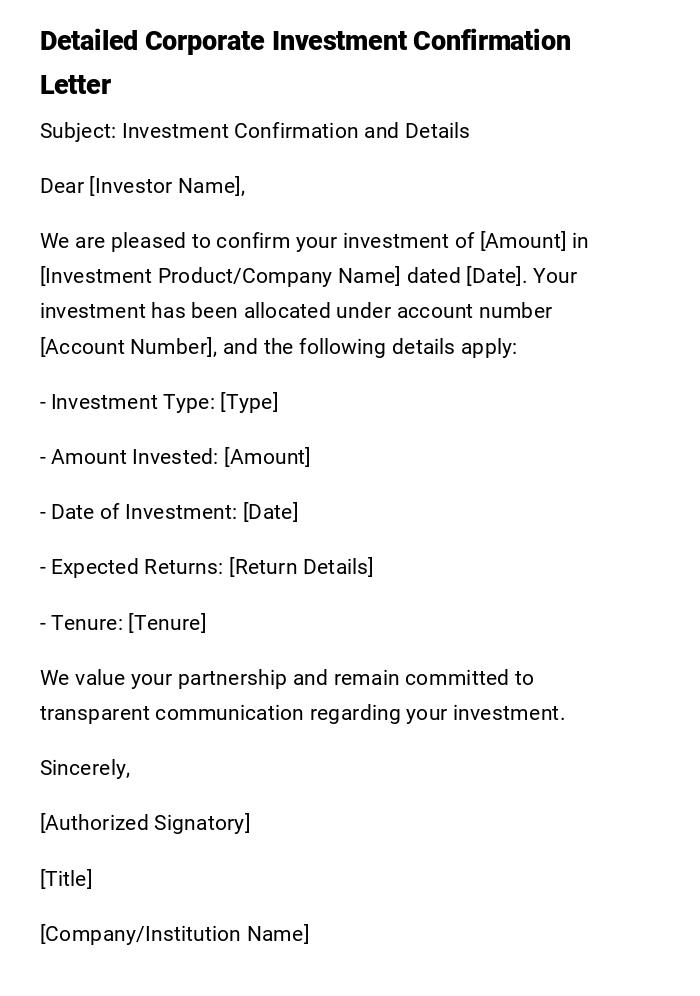Click the [Authorized Signatory] placeholder
This screenshot has width=700, height=996.
click(x=145, y=823)
